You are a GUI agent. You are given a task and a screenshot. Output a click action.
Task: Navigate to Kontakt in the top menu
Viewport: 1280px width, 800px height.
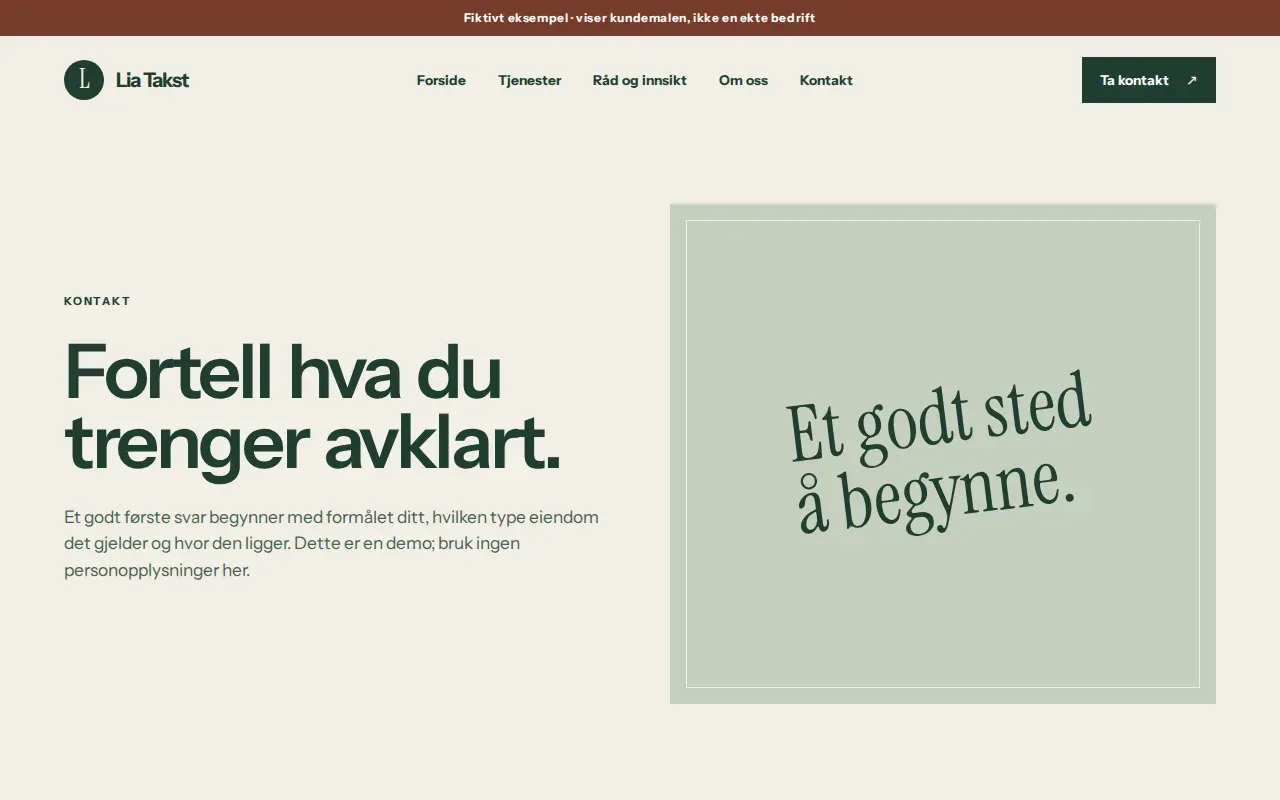(826, 80)
